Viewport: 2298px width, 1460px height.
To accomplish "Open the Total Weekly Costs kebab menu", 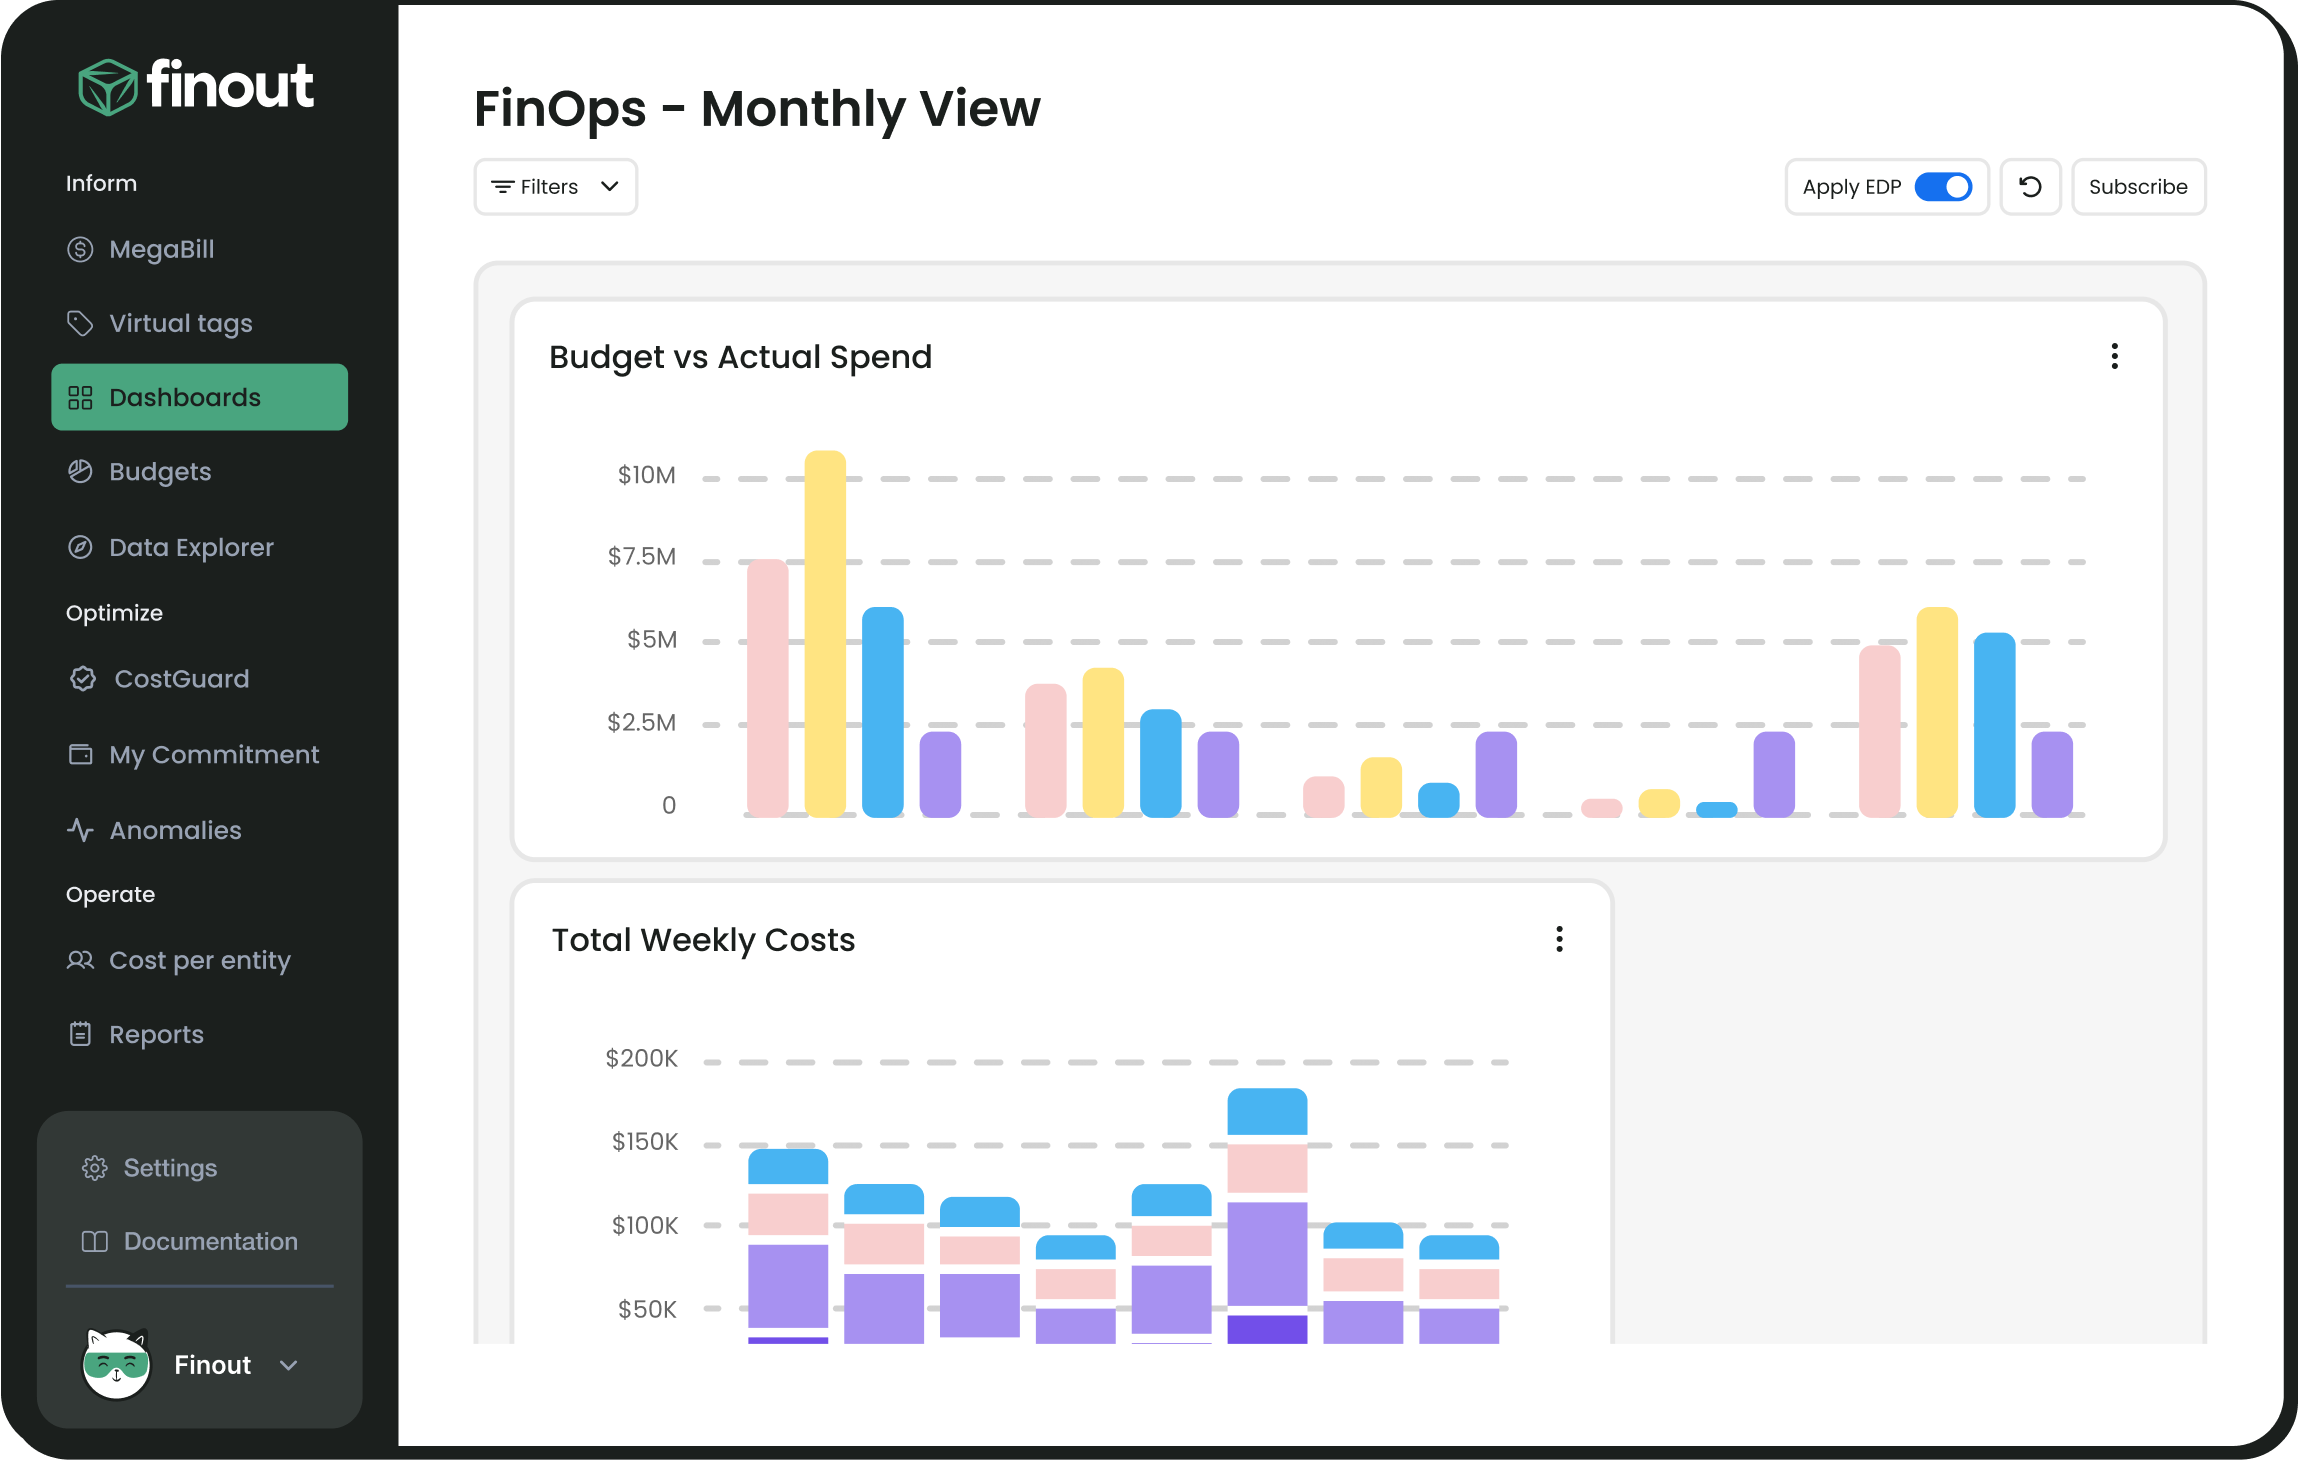I will click(x=1559, y=939).
